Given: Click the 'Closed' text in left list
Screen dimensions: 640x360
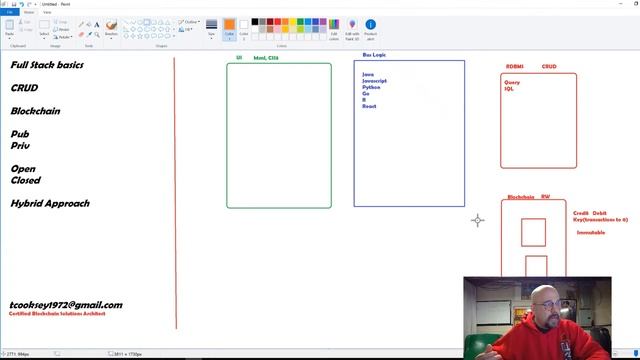Looking at the screenshot, I should tap(25, 180).
